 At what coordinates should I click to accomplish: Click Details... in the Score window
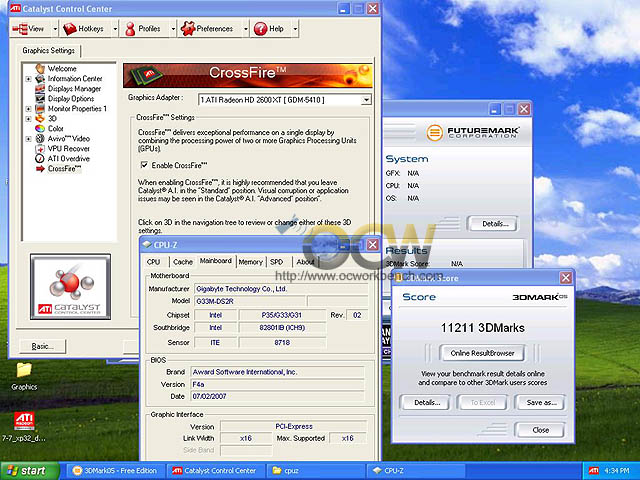click(x=427, y=402)
